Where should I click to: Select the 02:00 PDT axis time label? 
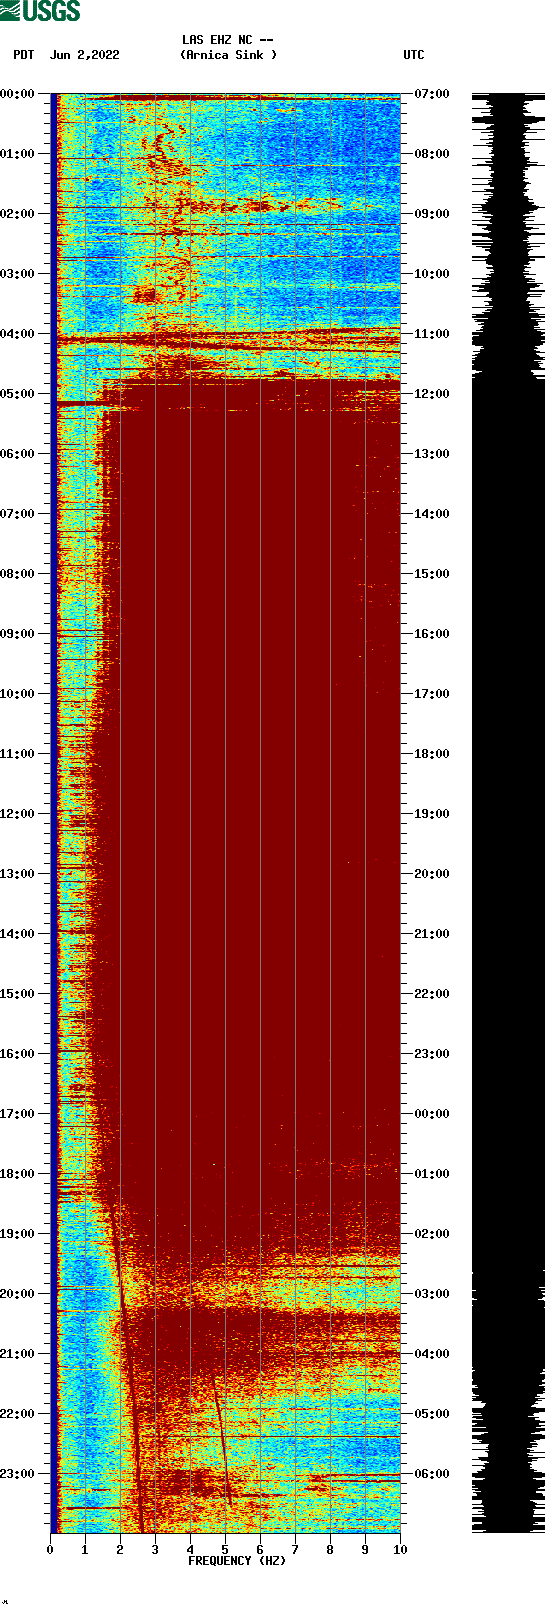[x=18, y=214]
